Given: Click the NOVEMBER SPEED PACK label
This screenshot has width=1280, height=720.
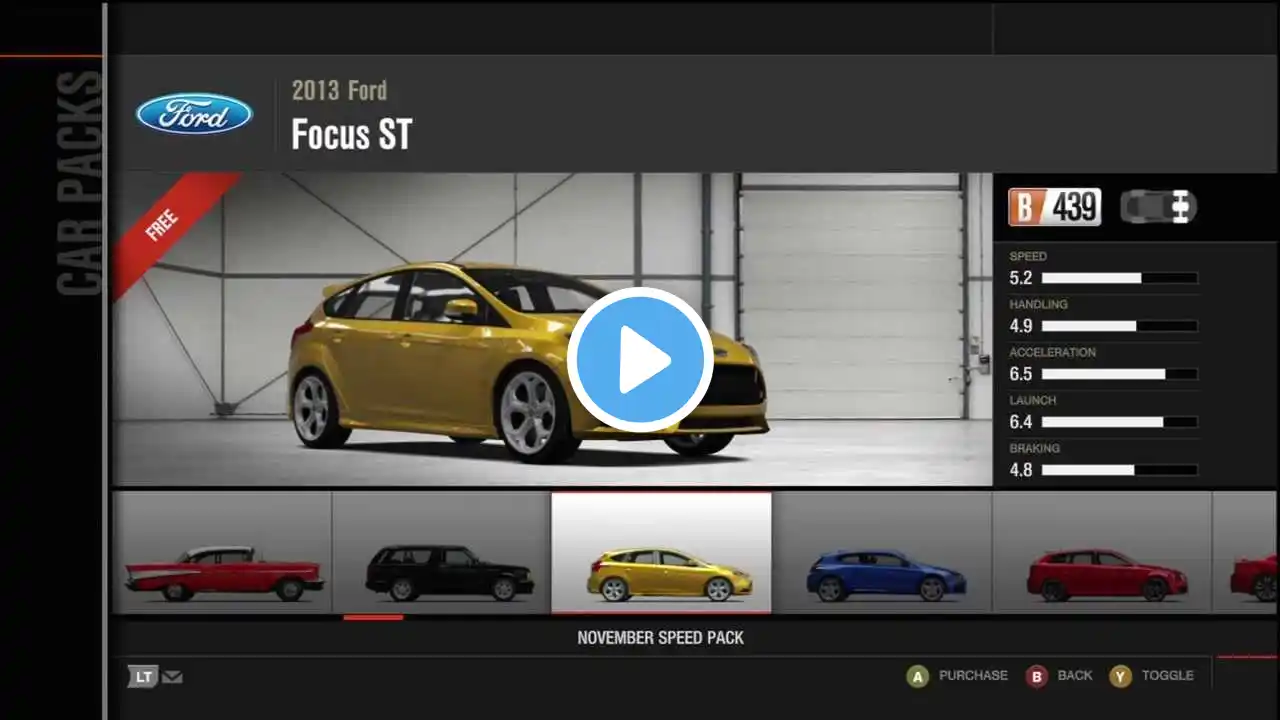Looking at the screenshot, I should tap(660, 638).
